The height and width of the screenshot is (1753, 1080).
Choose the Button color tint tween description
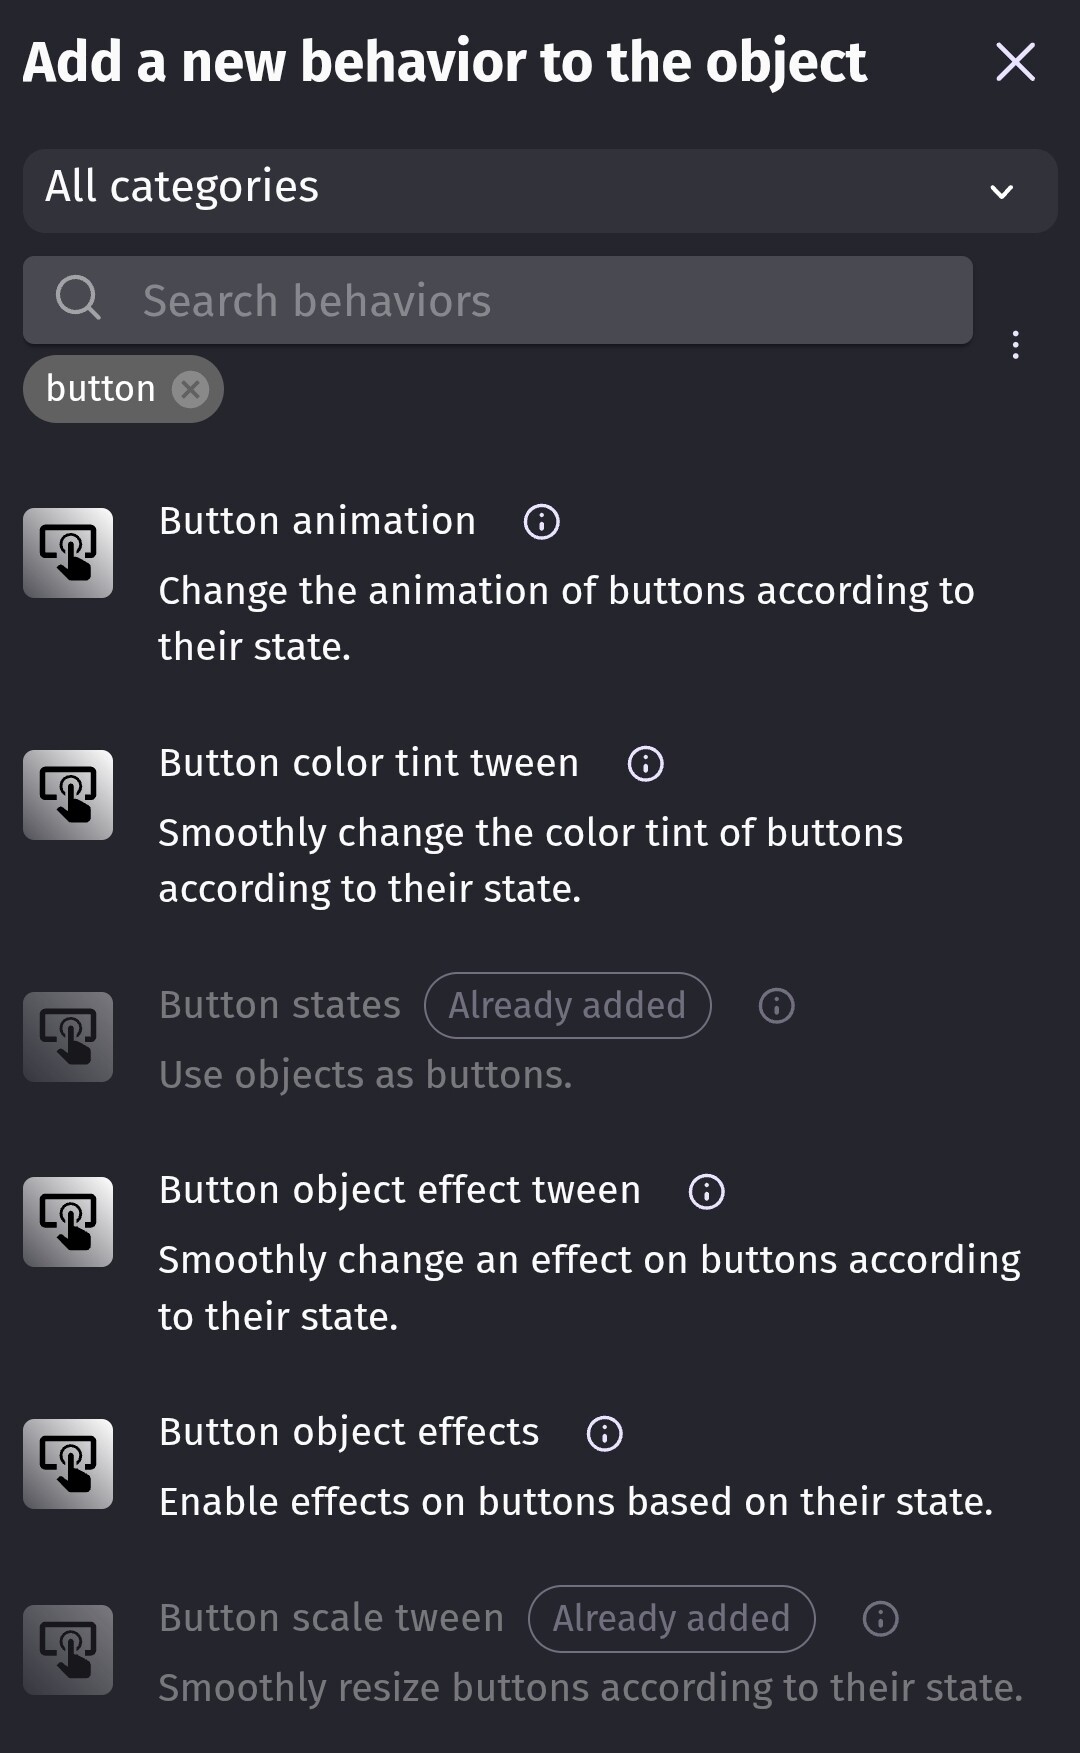[530, 861]
